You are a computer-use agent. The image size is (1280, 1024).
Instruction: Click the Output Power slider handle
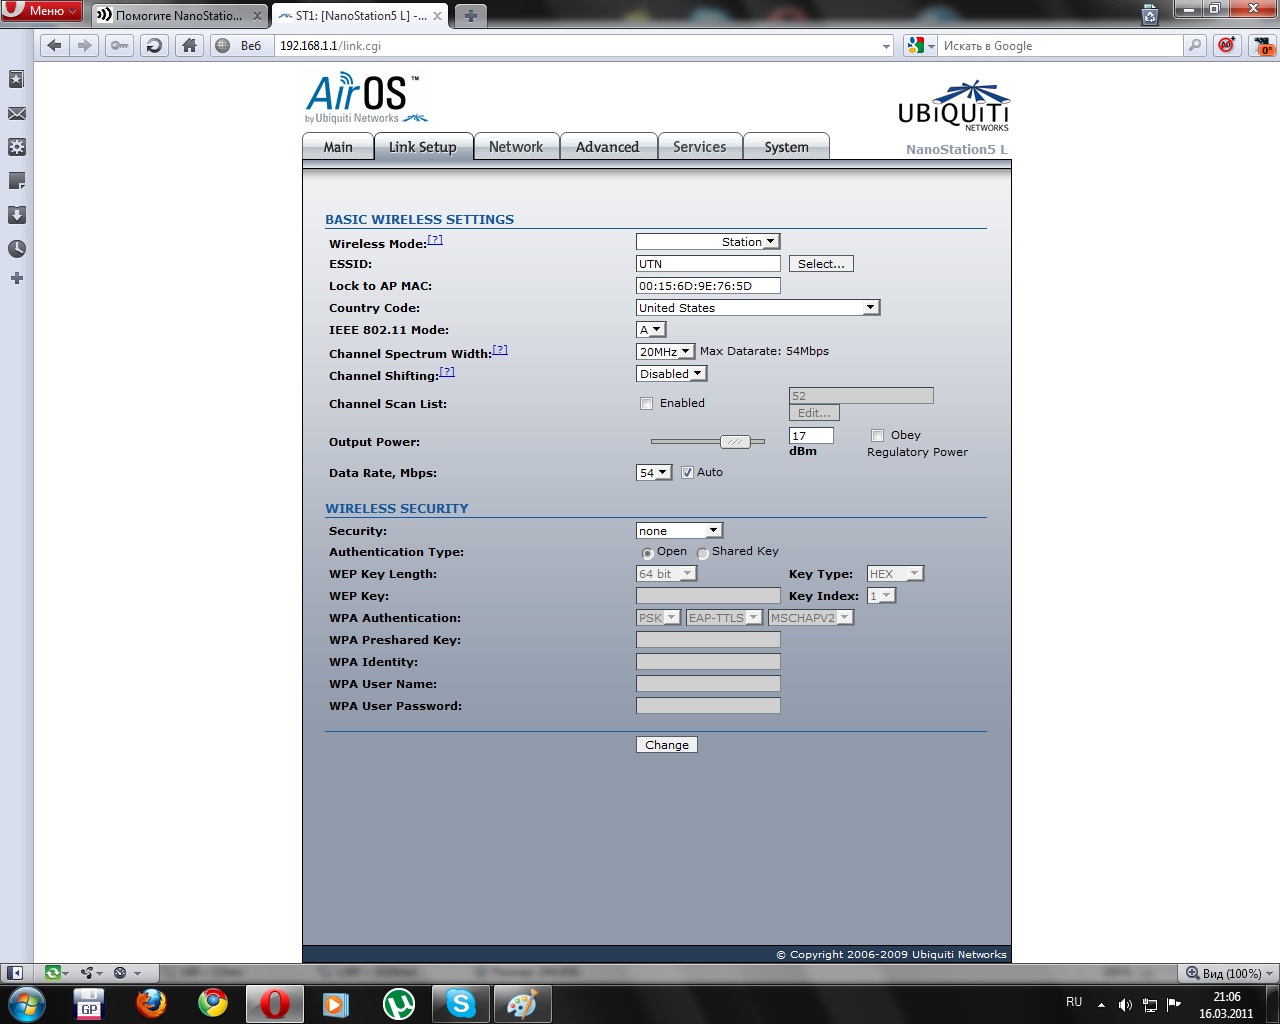pyautogui.click(x=735, y=442)
